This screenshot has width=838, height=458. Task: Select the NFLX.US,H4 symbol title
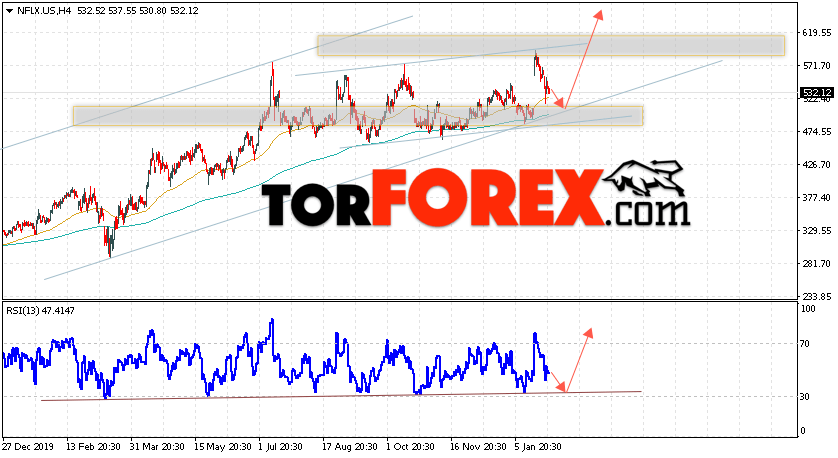[44, 11]
